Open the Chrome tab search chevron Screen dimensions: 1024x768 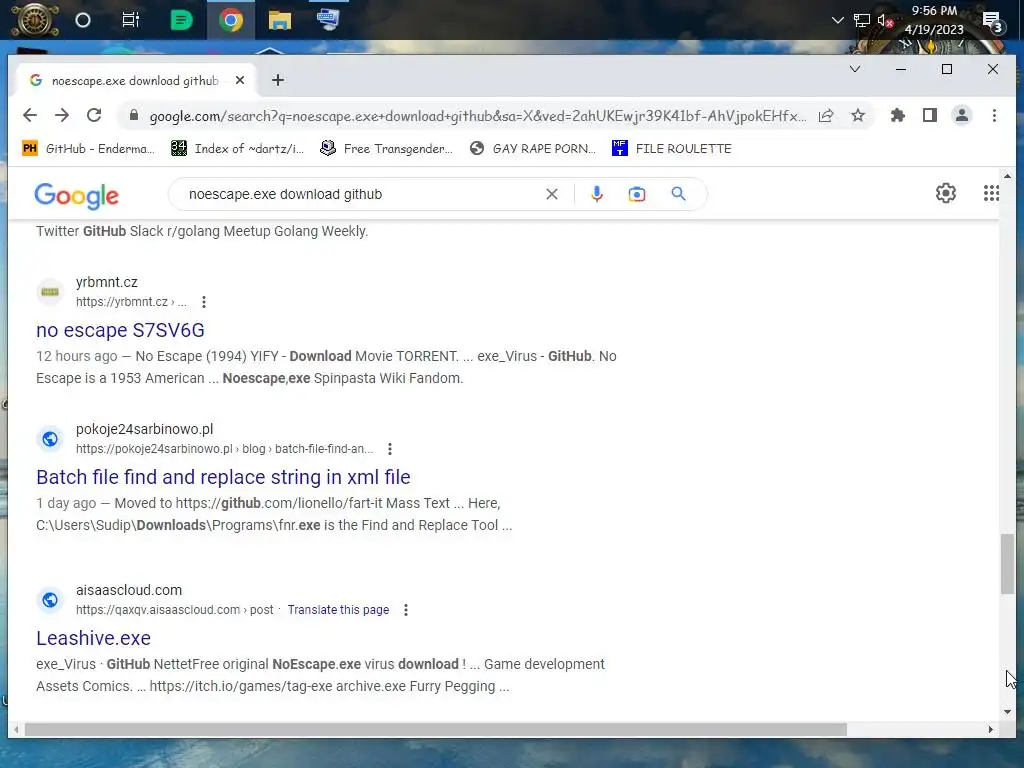[855, 69]
